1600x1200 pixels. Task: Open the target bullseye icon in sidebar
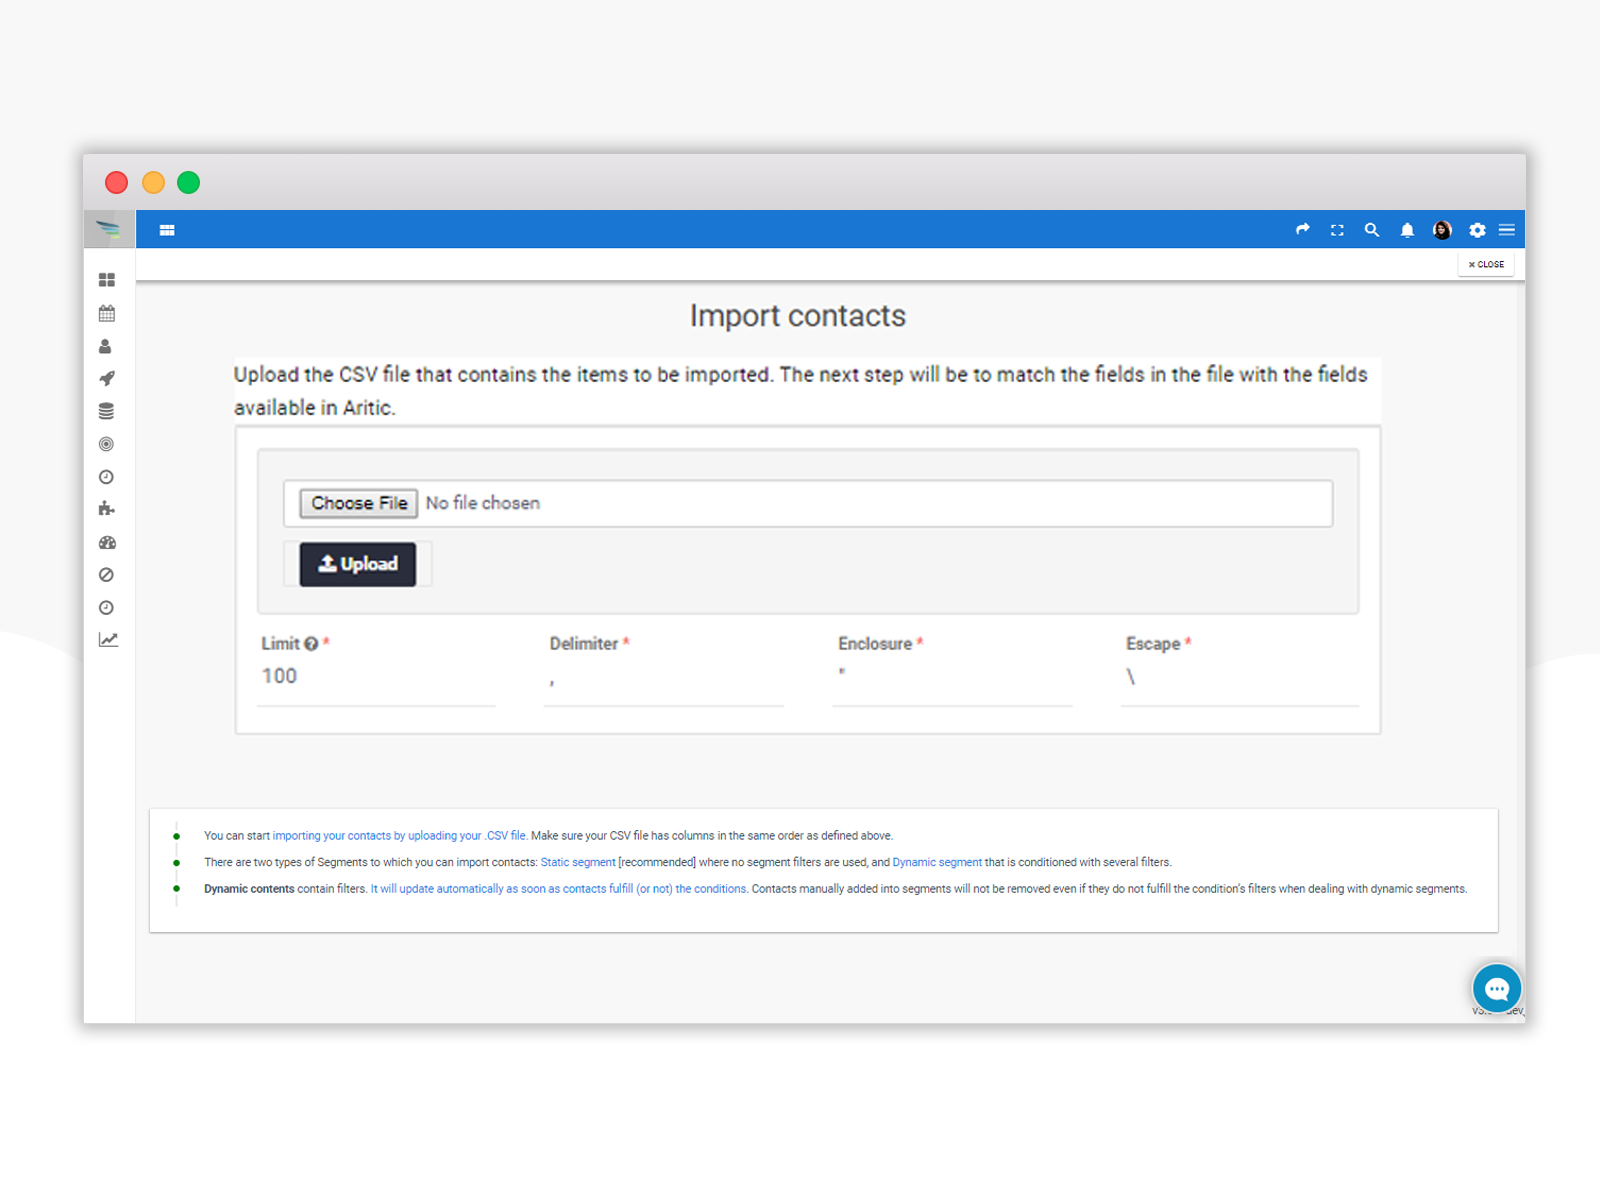point(107,444)
